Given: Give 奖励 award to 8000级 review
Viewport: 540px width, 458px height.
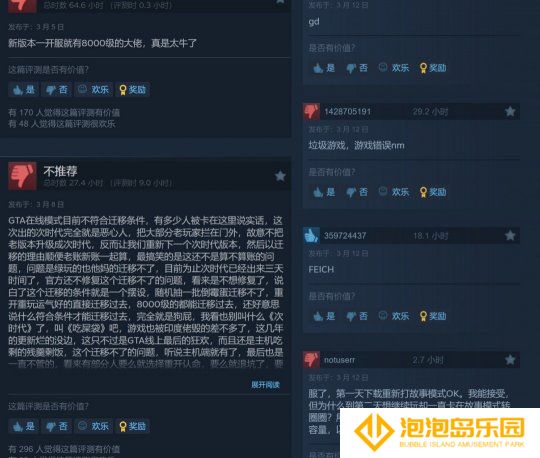Looking at the screenshot, I should [132, 90].
